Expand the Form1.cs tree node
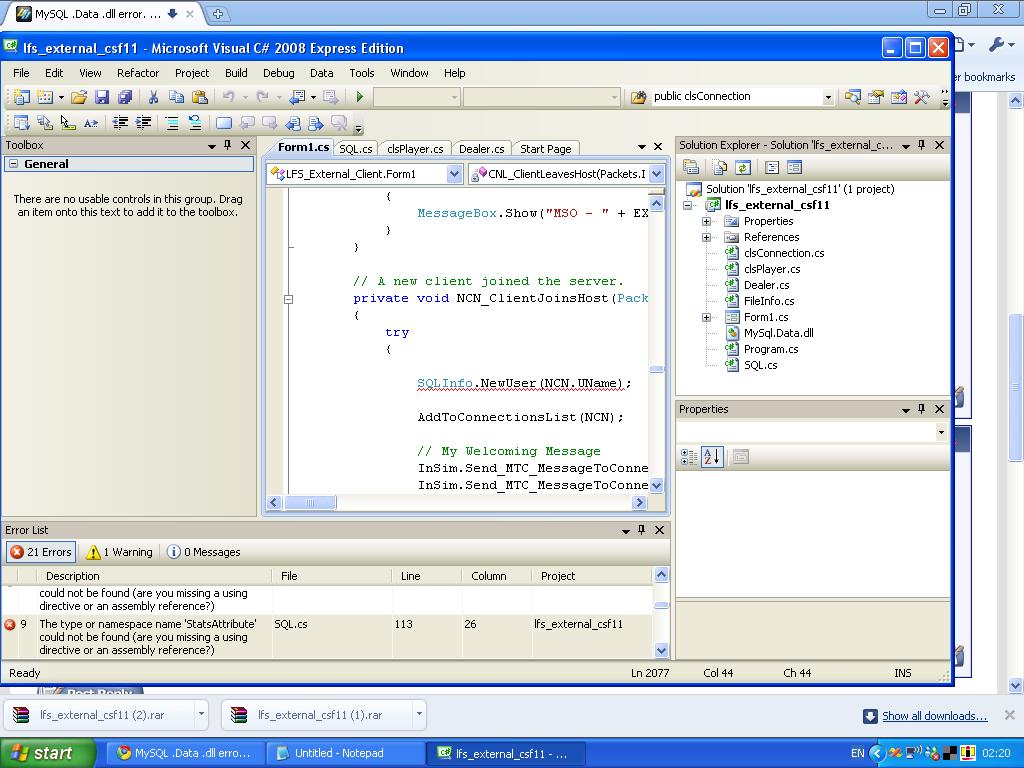The height and width of the screenshot is (768, 1024). click(x=706, y=317)
